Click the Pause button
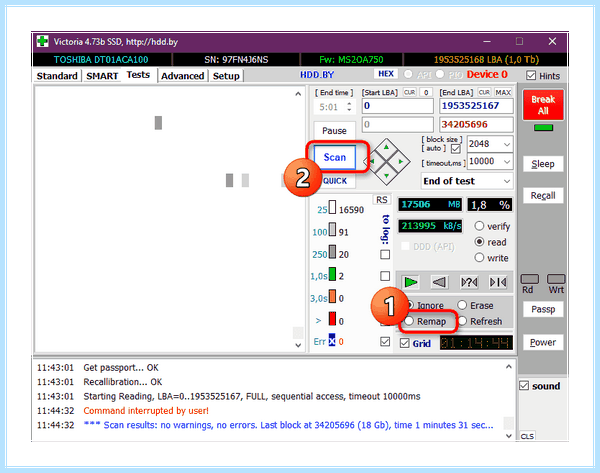The image size is (600, 473). pyautogui.click(x=334, y=130)
